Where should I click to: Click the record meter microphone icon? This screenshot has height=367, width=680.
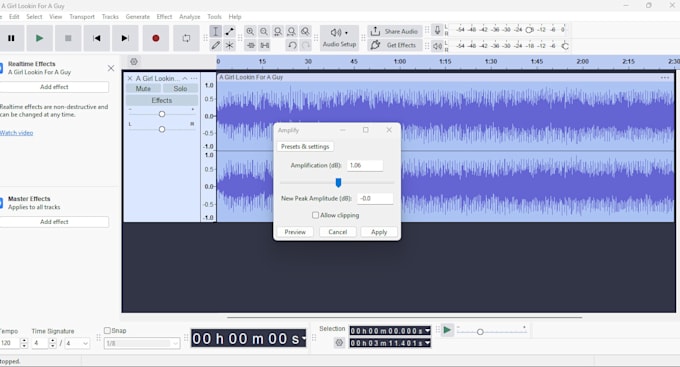(x=438, y=30)
